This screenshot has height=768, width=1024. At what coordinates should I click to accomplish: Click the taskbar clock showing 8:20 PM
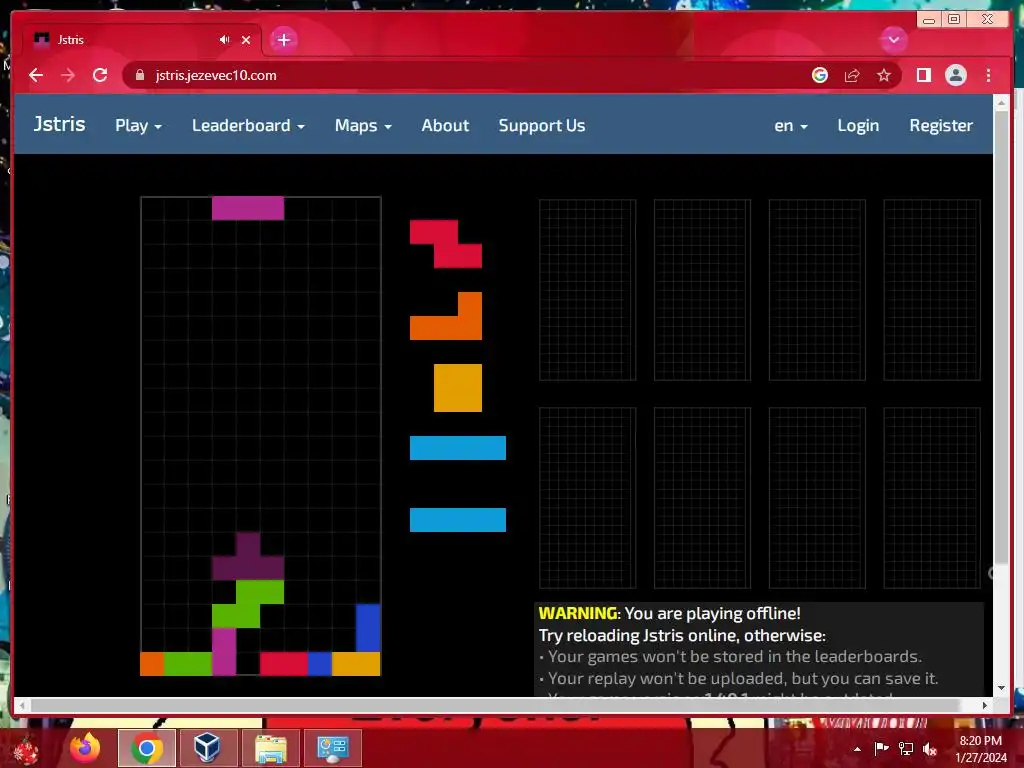pos(980,749)
